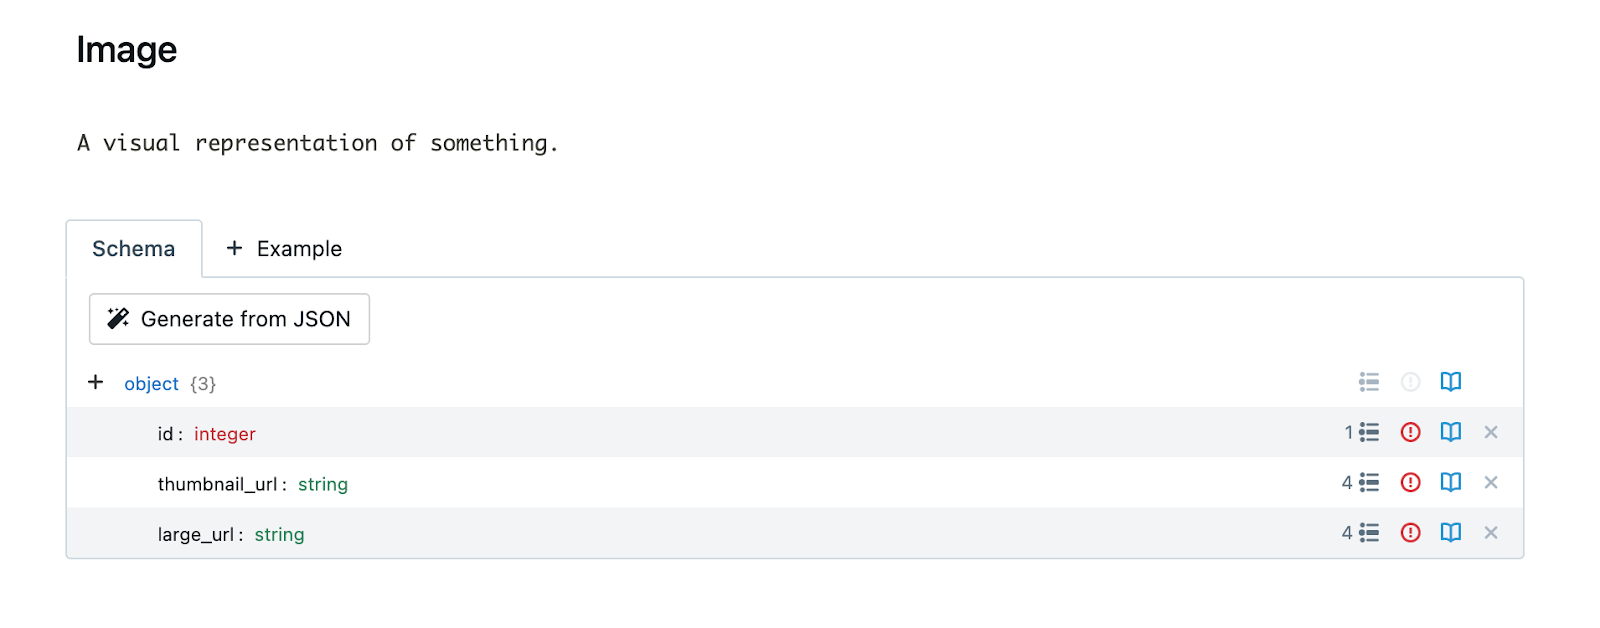Screen dimensions: 1600x628
Task: Delete the thumbnail_url property
Action: 1491,482
